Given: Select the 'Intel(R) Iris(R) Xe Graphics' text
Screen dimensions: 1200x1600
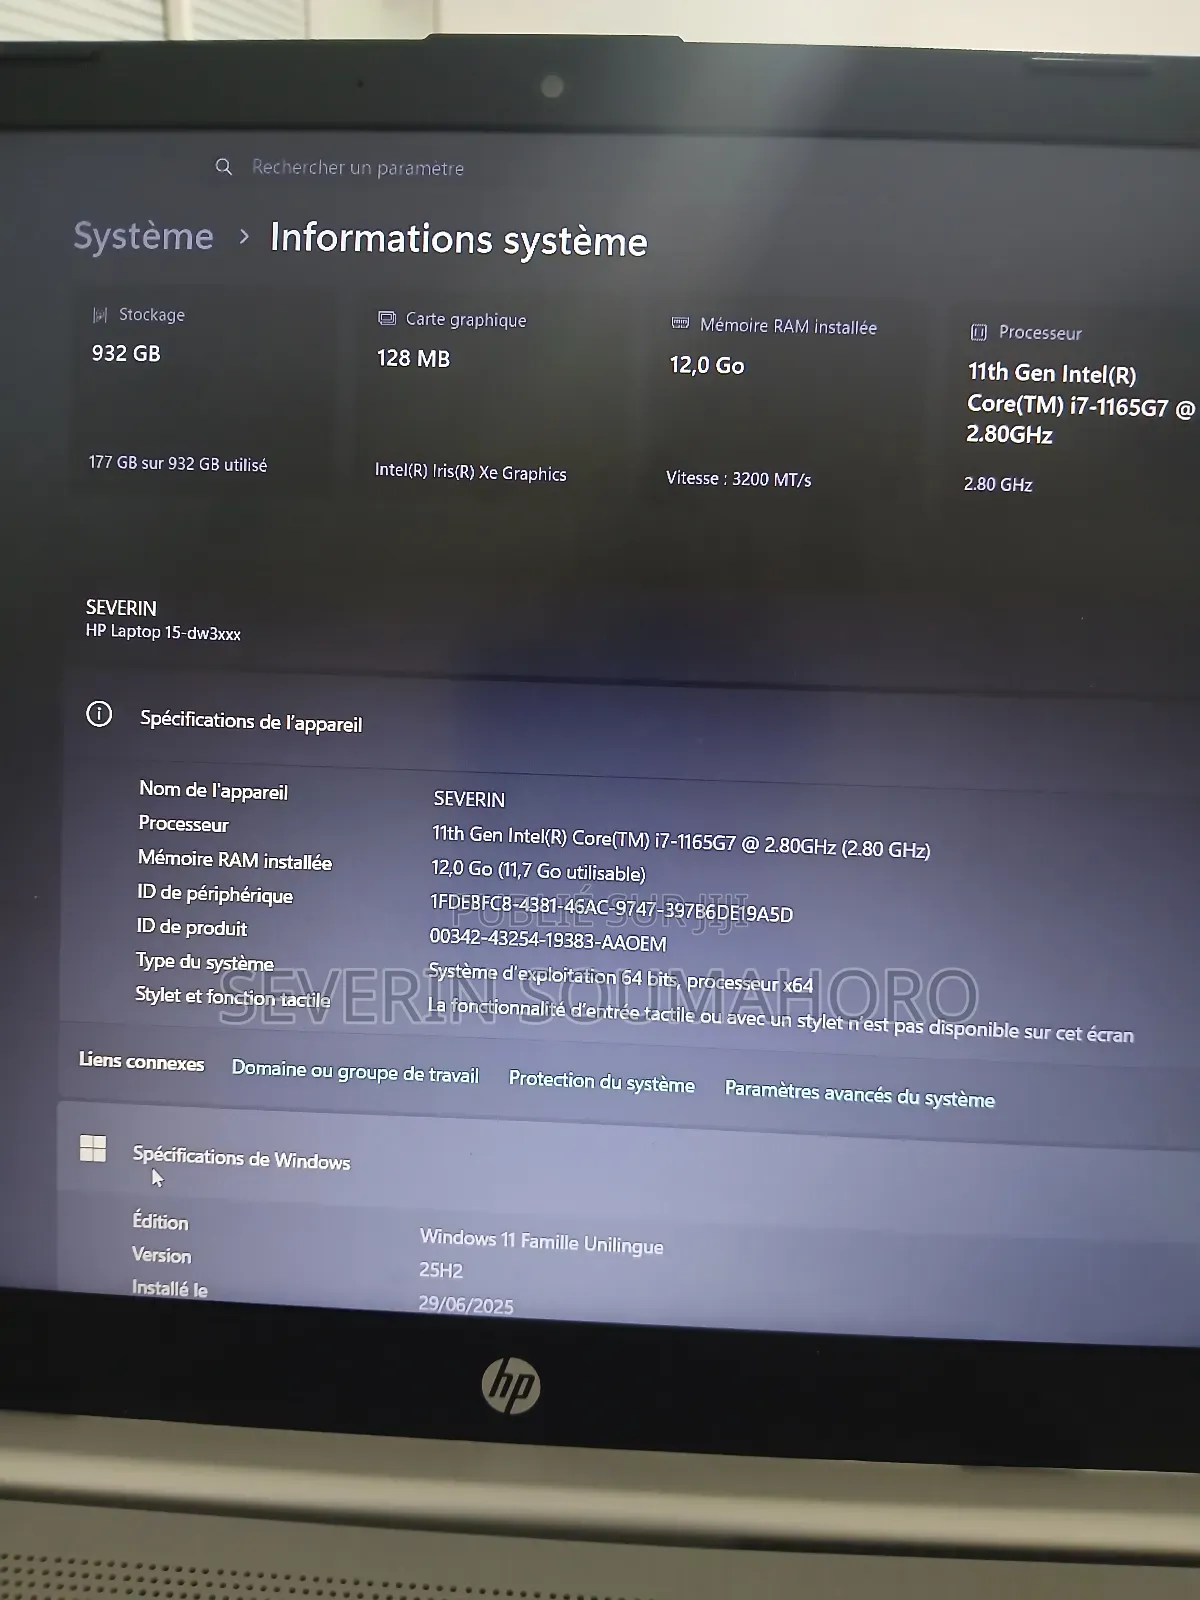Looking at the screenshot, I should point(470,472).
